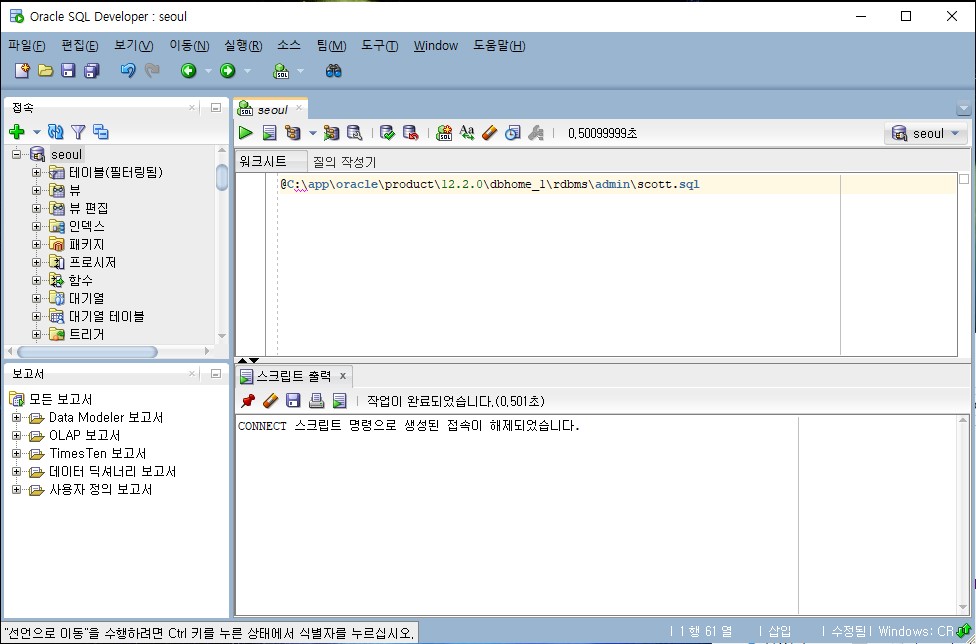Click the 삽입 status bar indicator

[779, 631]
